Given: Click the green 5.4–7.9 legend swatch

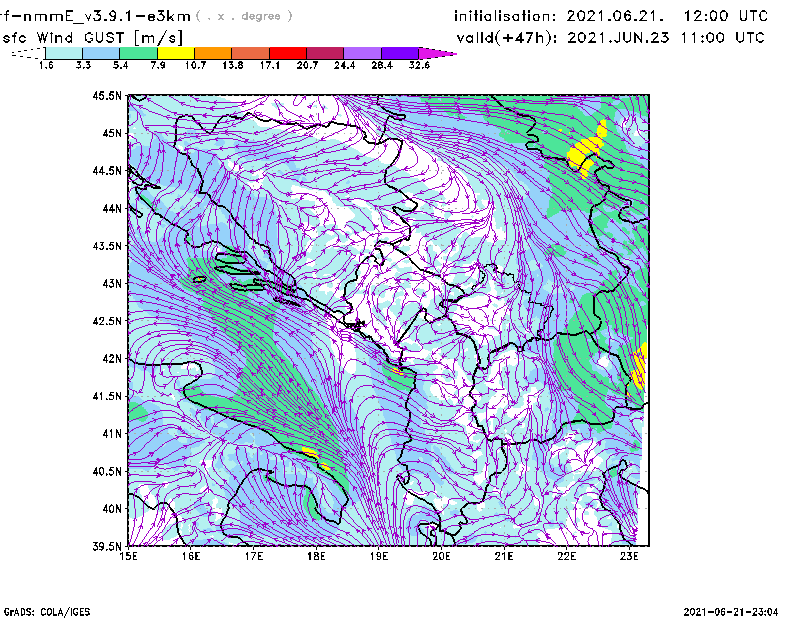Looking at the screenshot, I should click(139, 53).
